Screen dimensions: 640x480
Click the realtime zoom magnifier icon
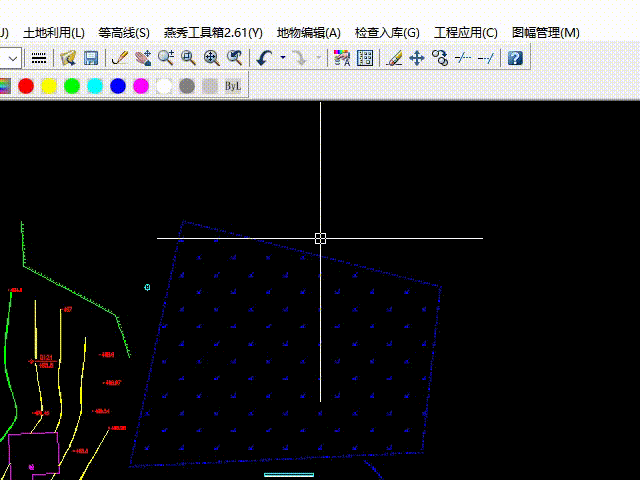point(166,58)
